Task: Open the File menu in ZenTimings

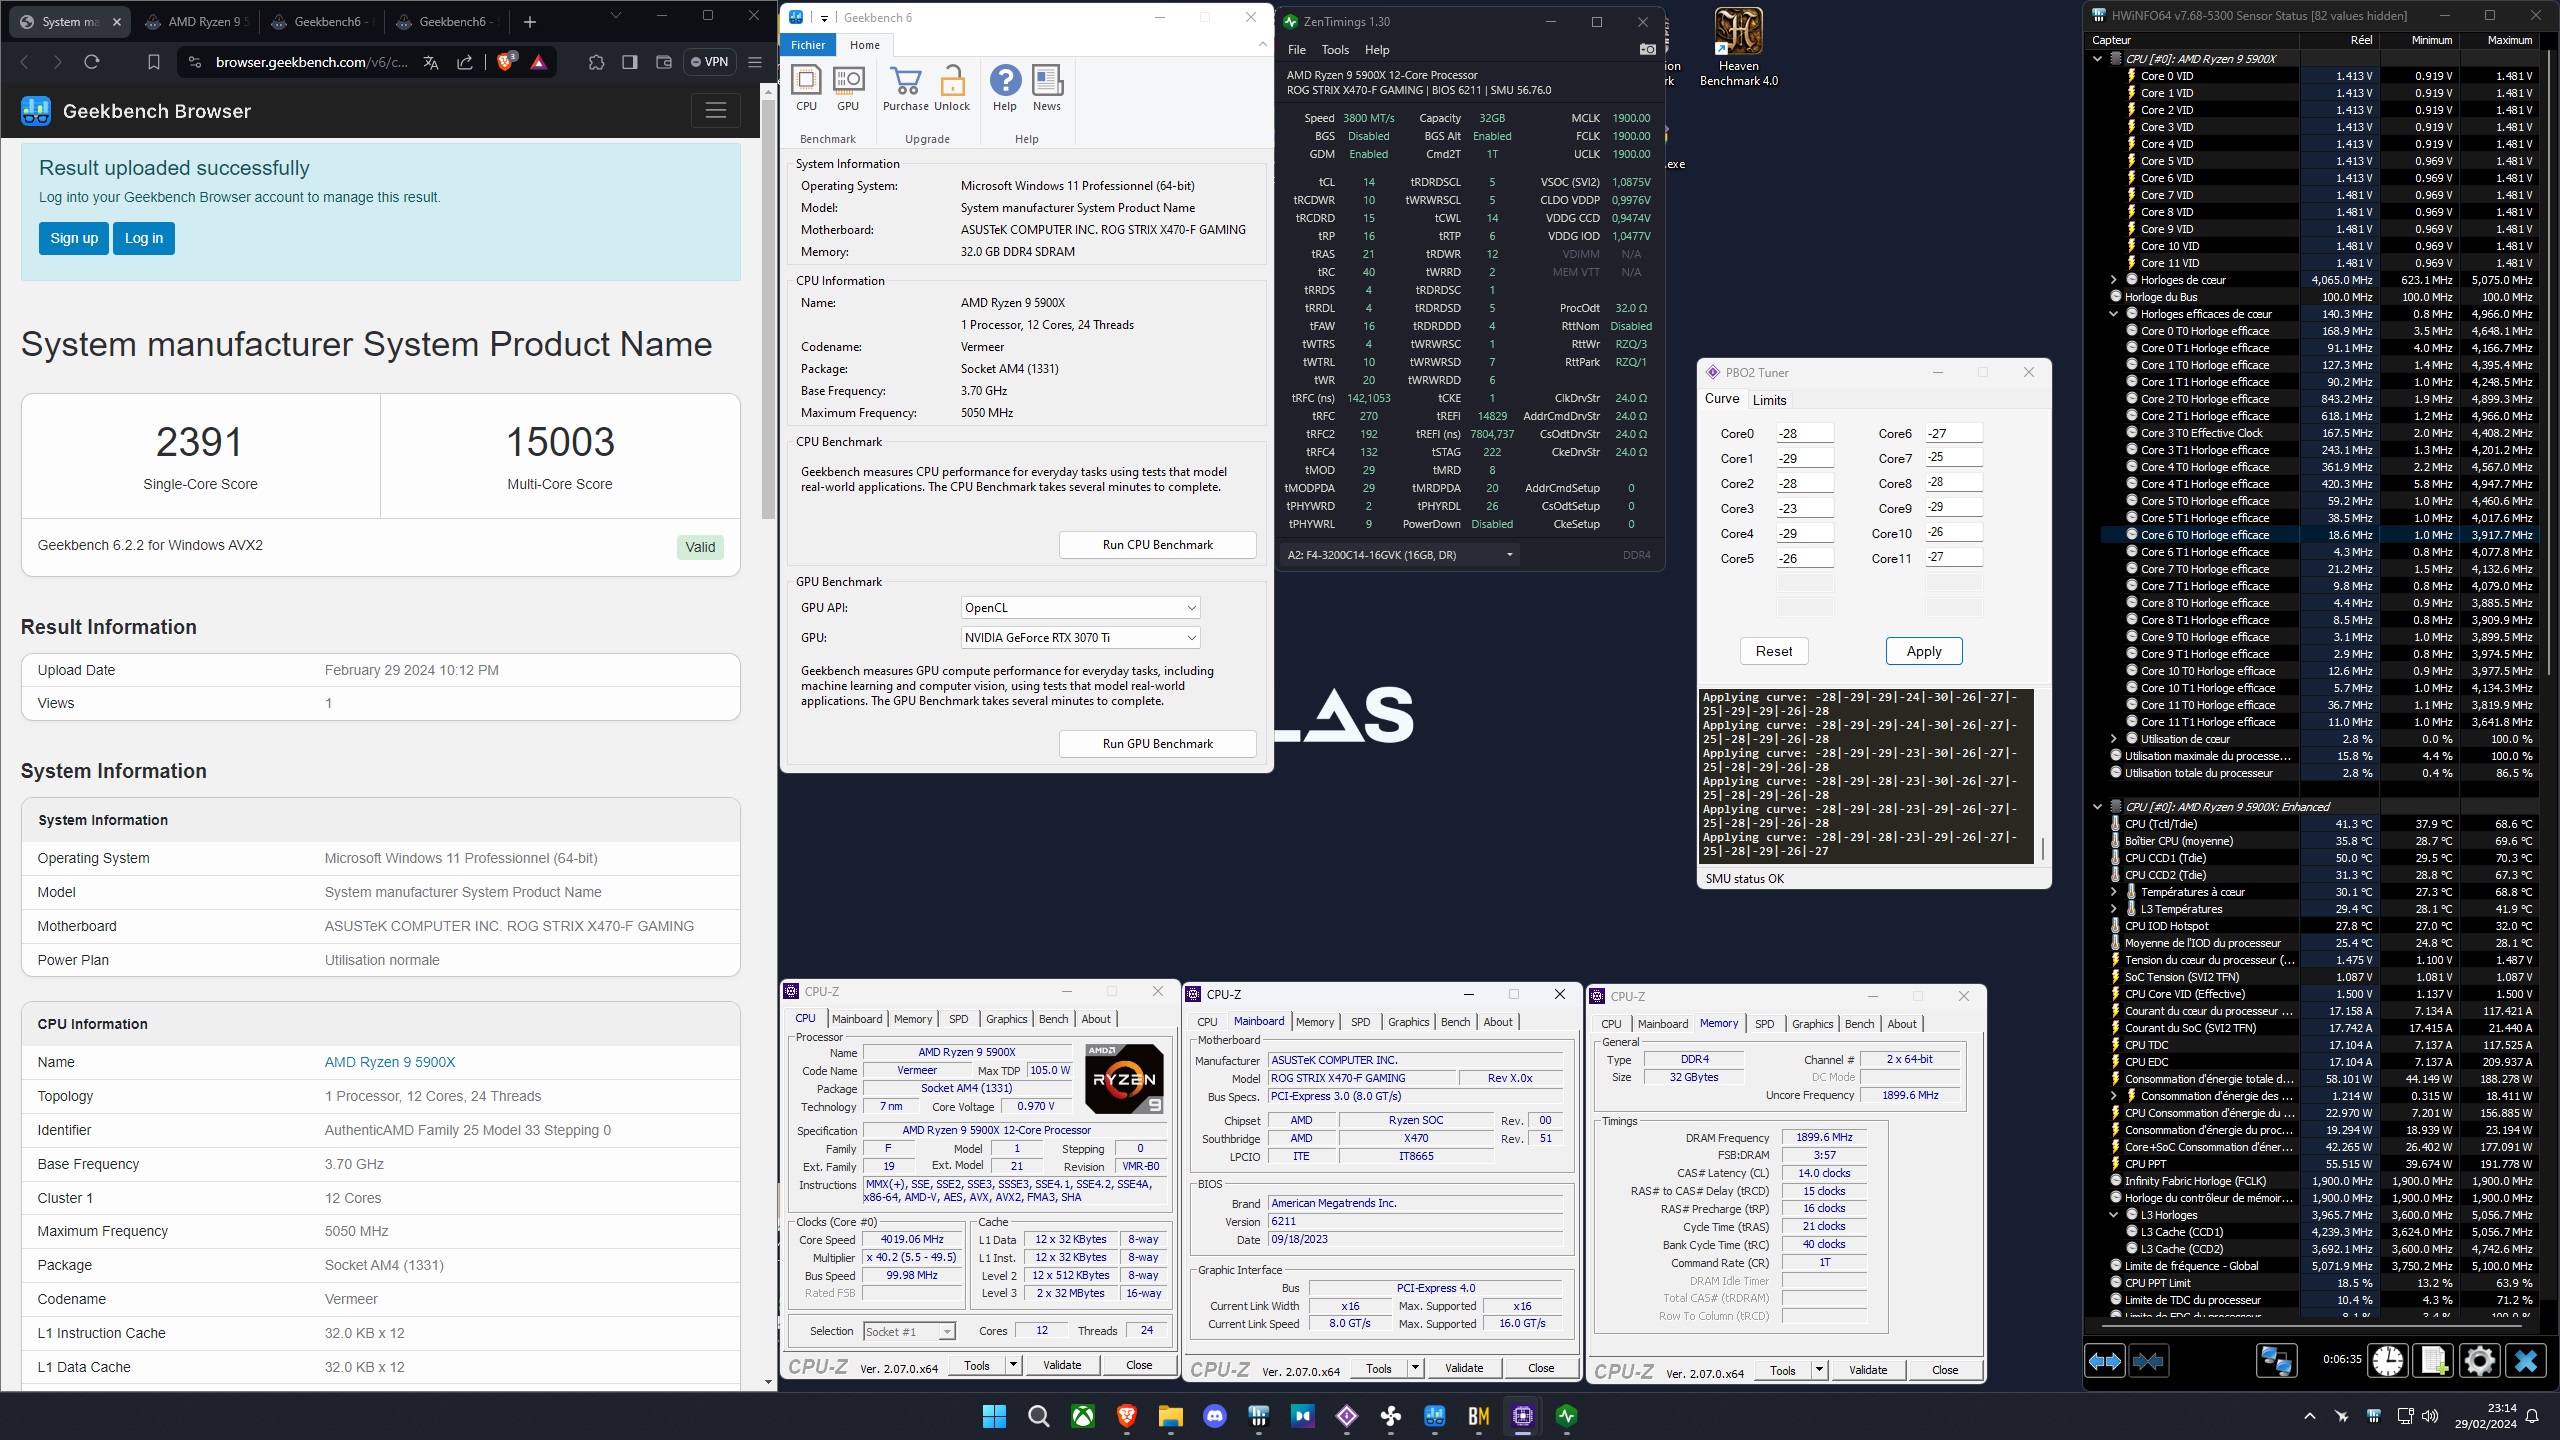Action: pyautogui.click(x=1297, y=50)
